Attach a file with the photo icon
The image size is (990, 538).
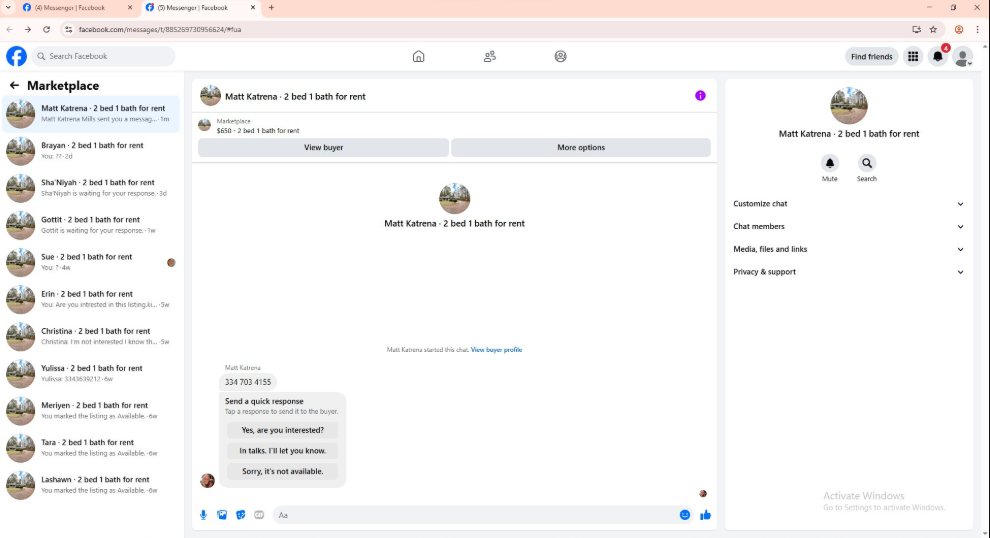pos(222,515)
